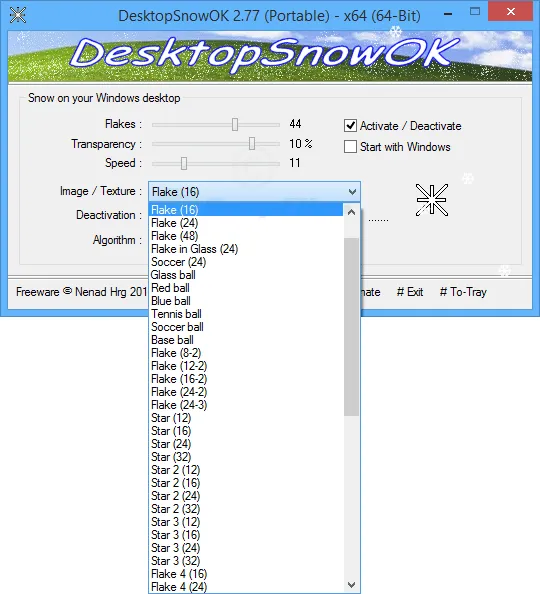
Task: Select Star 2 (16) option
Action: point(246,483)
